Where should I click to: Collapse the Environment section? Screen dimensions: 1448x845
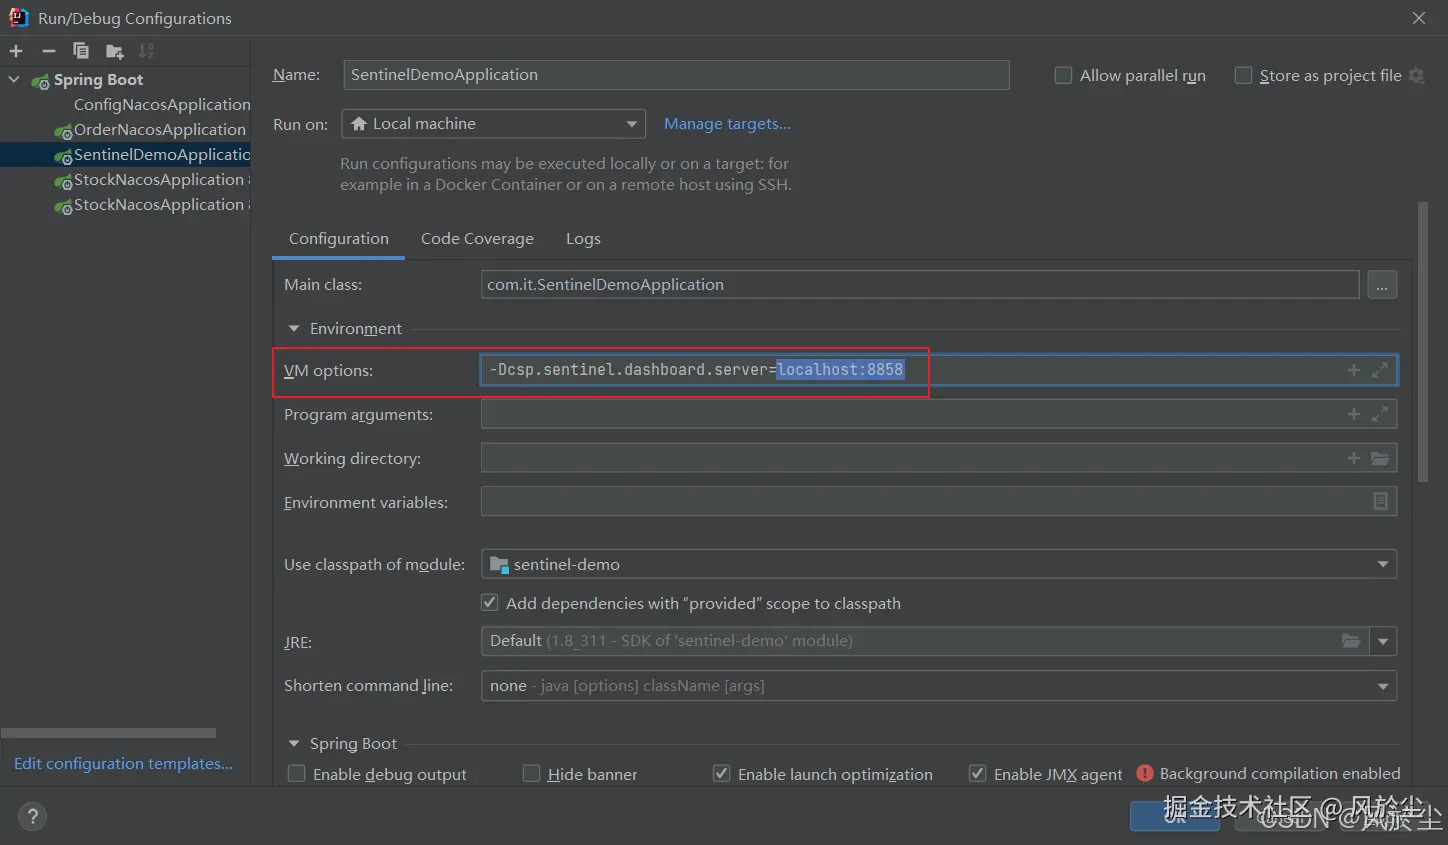pyautogui.click(x=294, y=328)
